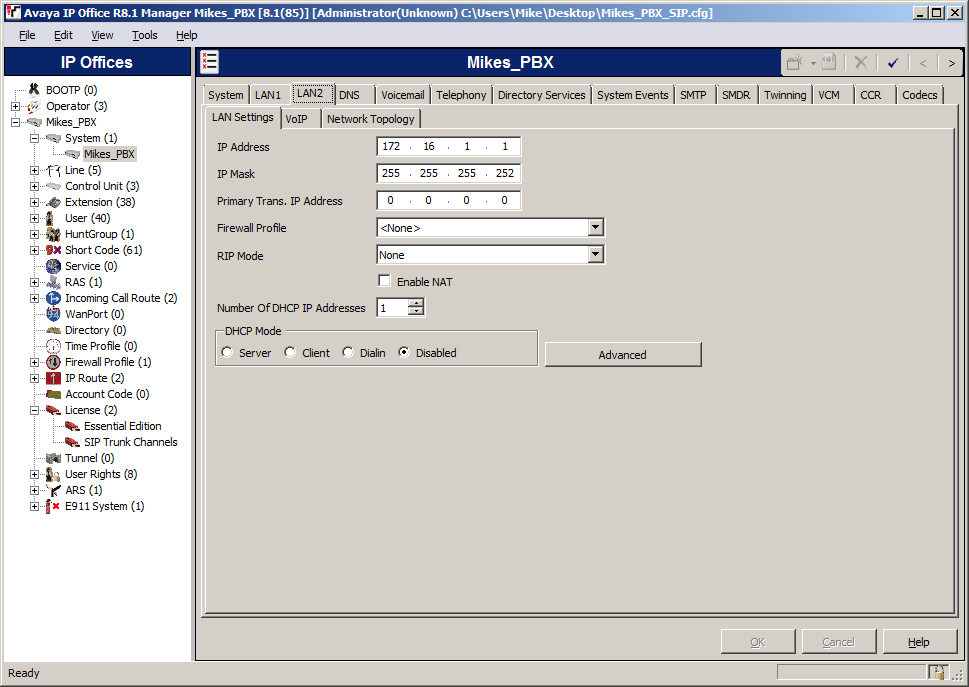The width and height of the screenshot is (969, 687).
Task: Click the Control Unit node icon
Action: pos(54,187)
